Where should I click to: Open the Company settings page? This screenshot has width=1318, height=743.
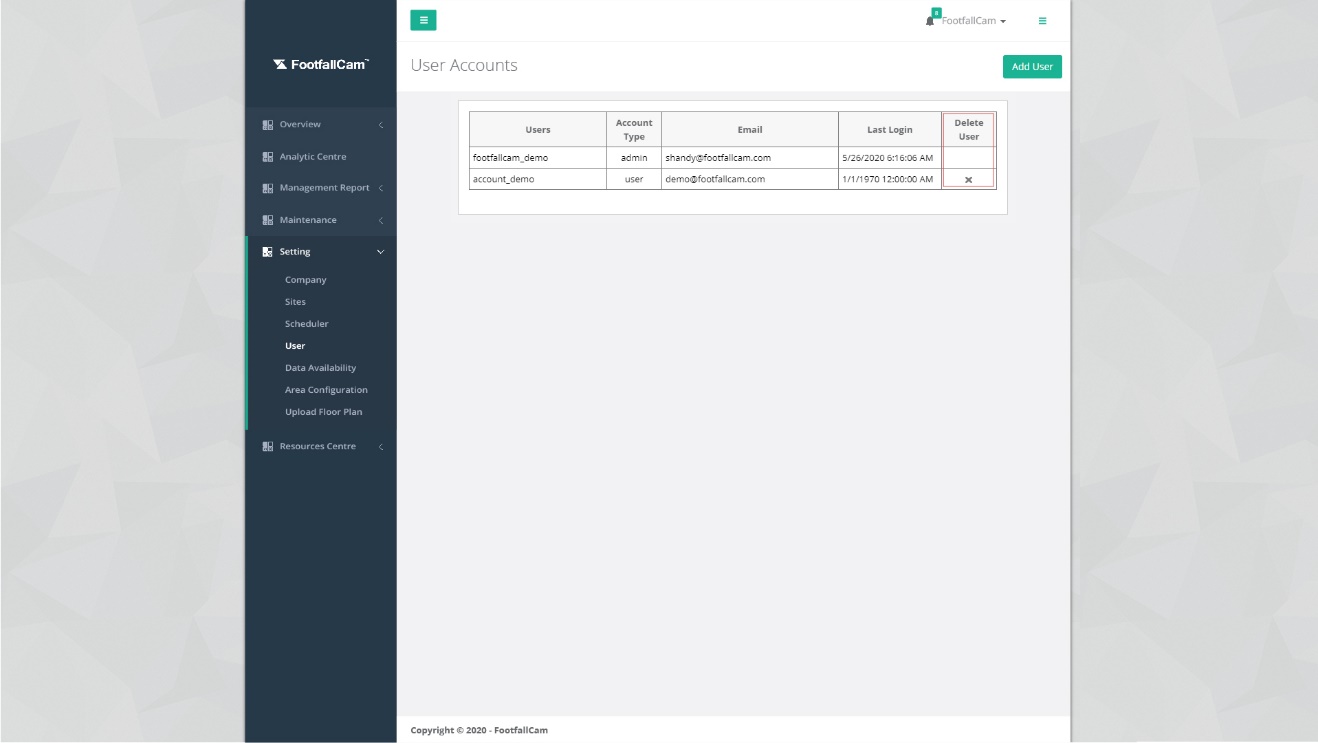pos(305,280)
